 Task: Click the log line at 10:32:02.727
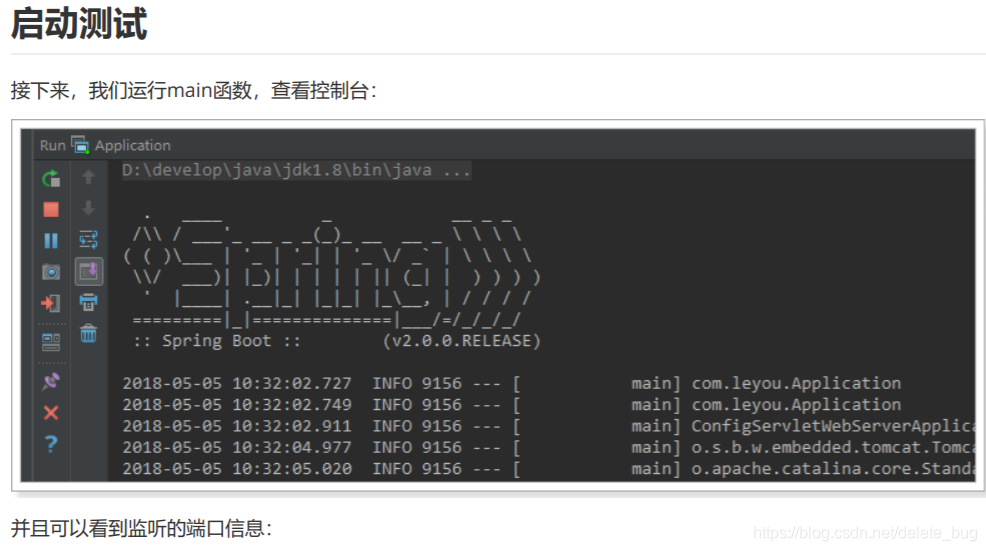(x=511, y=384)
